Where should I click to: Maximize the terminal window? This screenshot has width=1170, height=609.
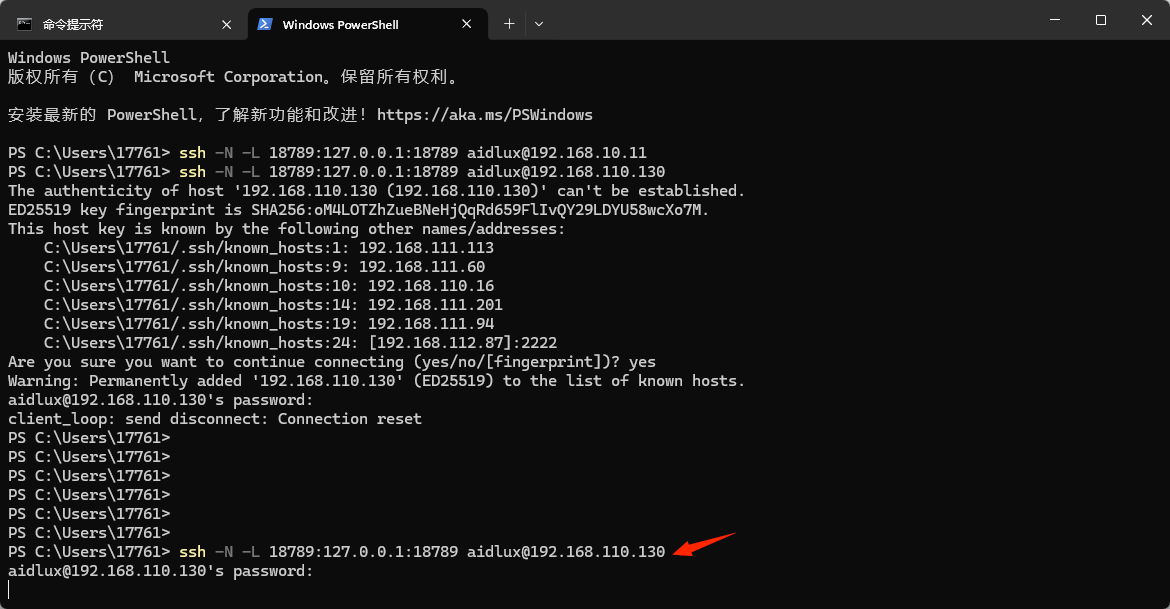(1100, 20)
